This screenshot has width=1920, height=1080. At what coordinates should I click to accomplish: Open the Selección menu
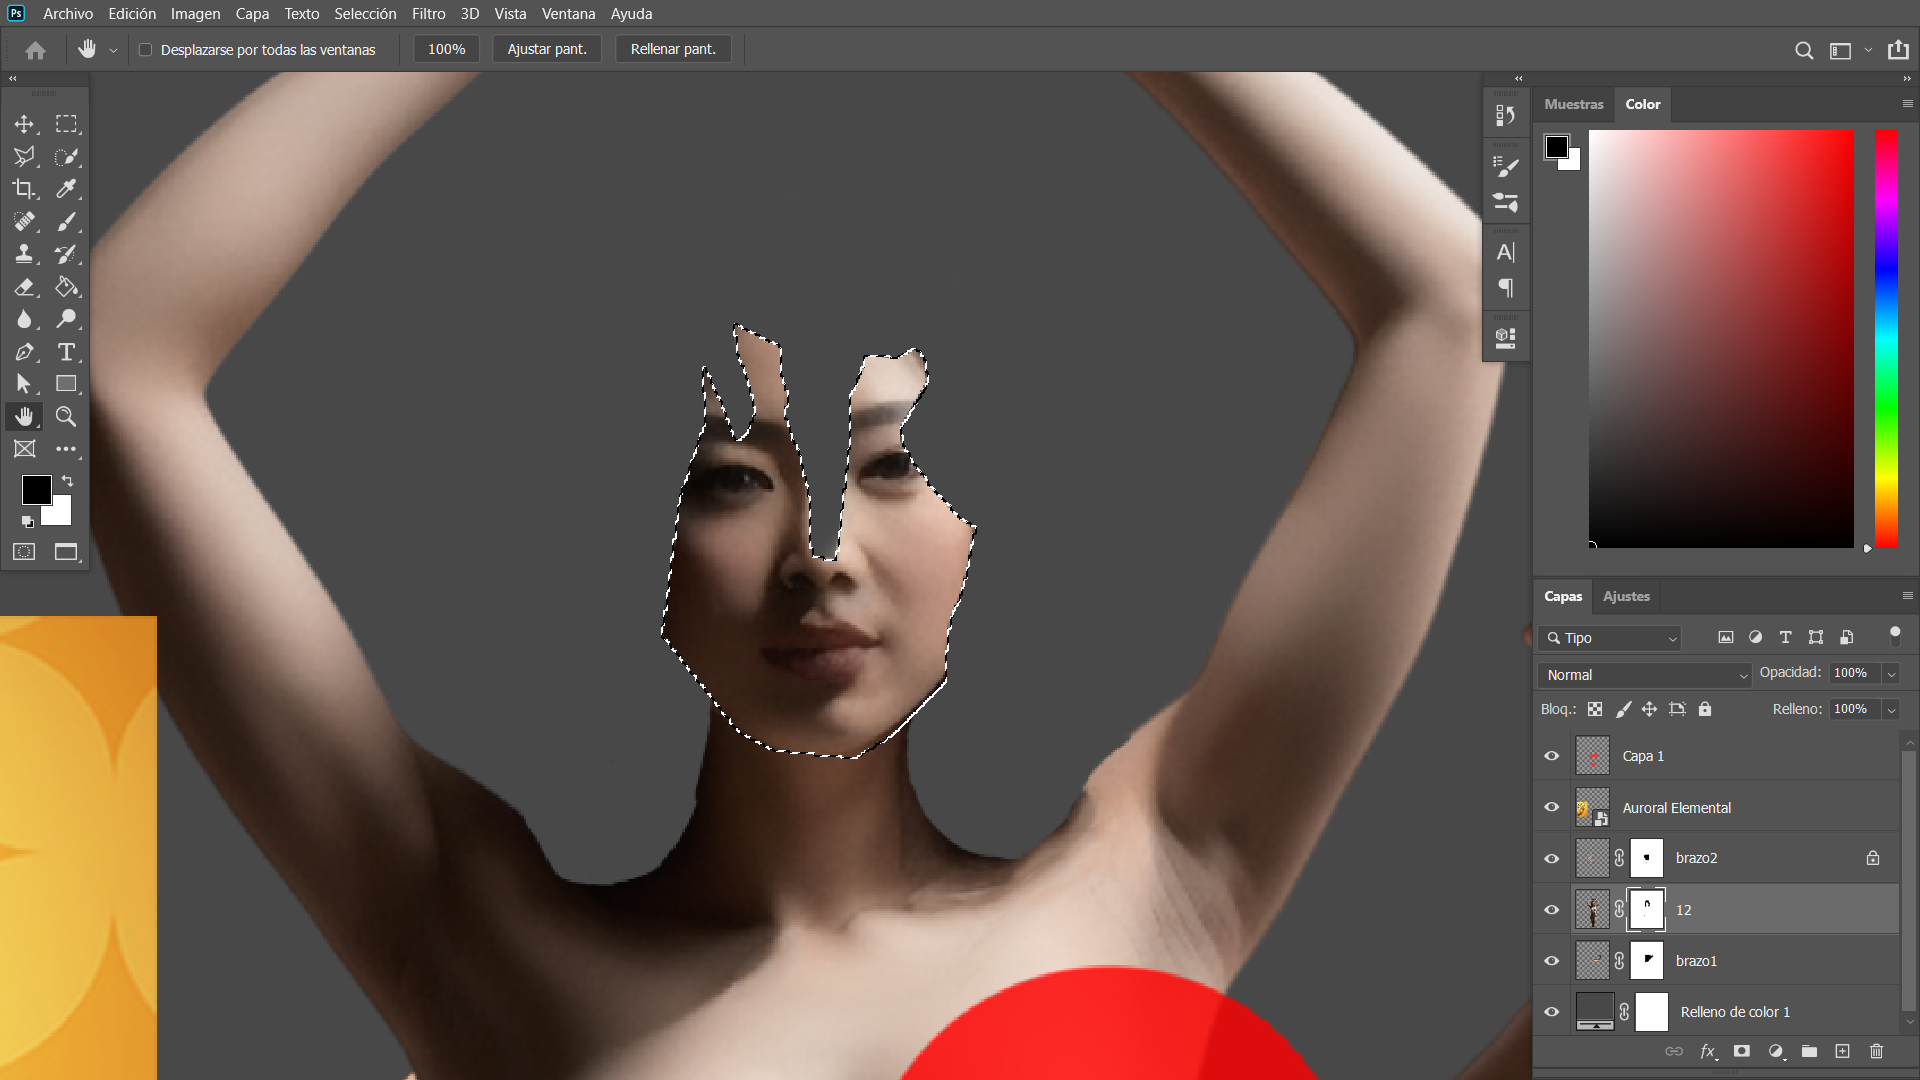point(365,14)
